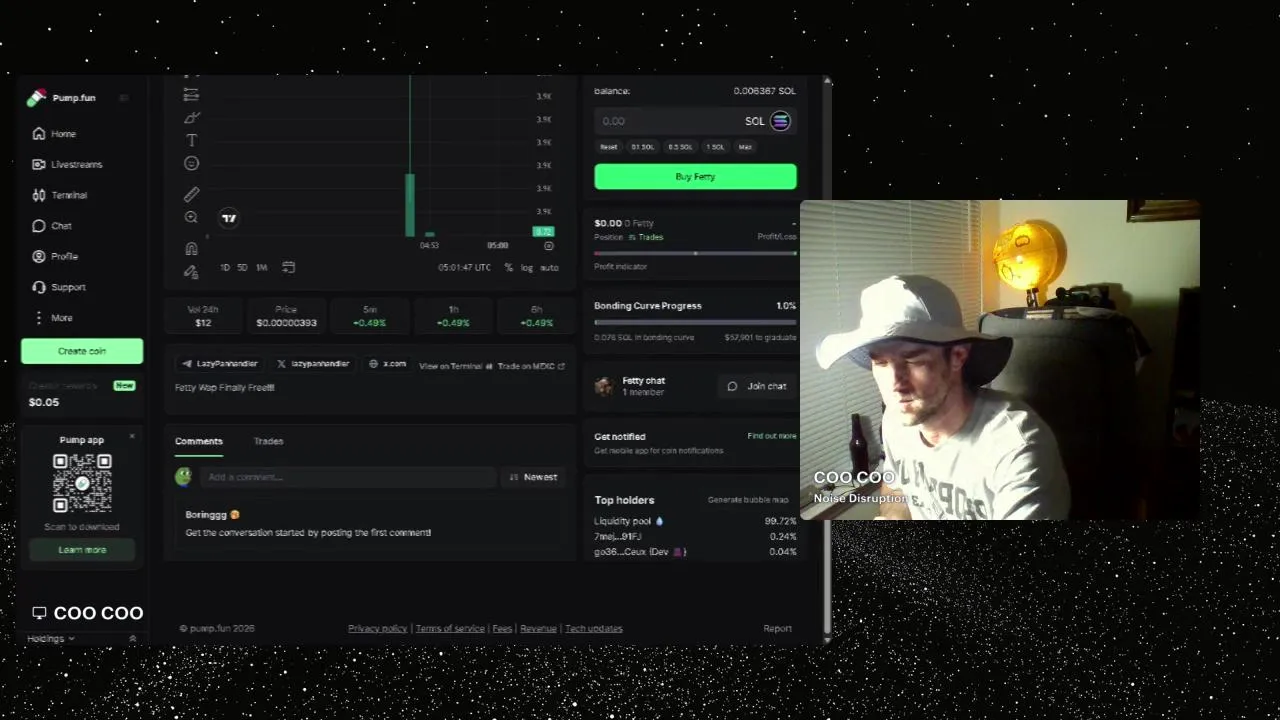The image size is (1280, 720).
Task: Set chart range to 5D
Action: [242, 268]
